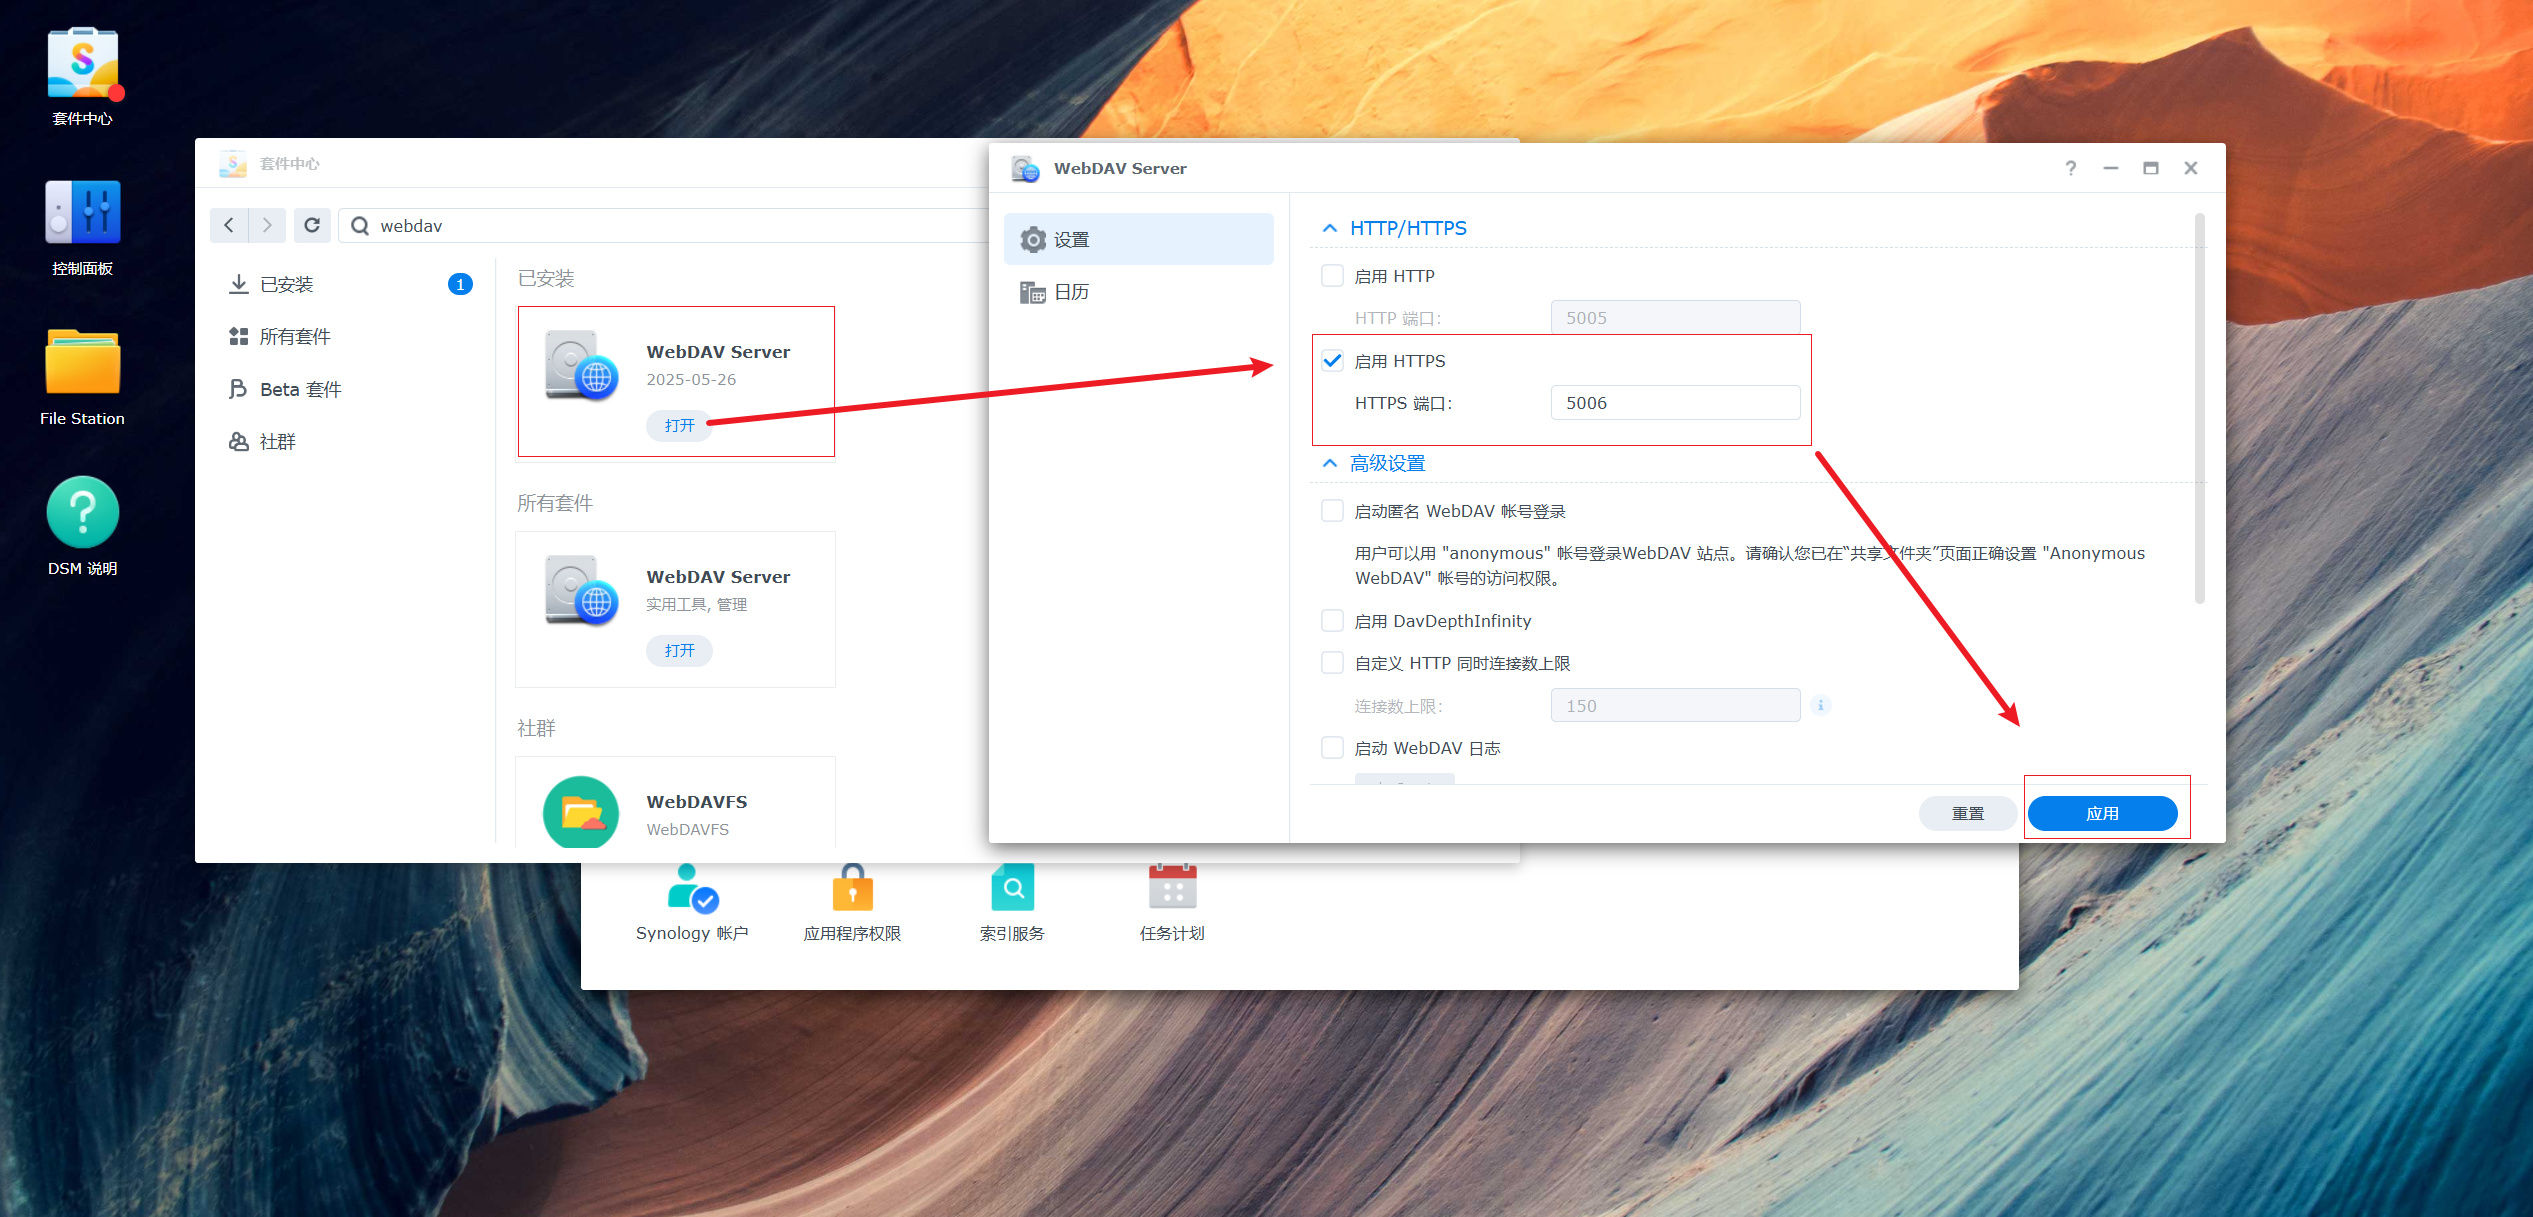Enable the DavDepthInfinity checkbox
2533x1217 pixels.
click(1332, 621)
